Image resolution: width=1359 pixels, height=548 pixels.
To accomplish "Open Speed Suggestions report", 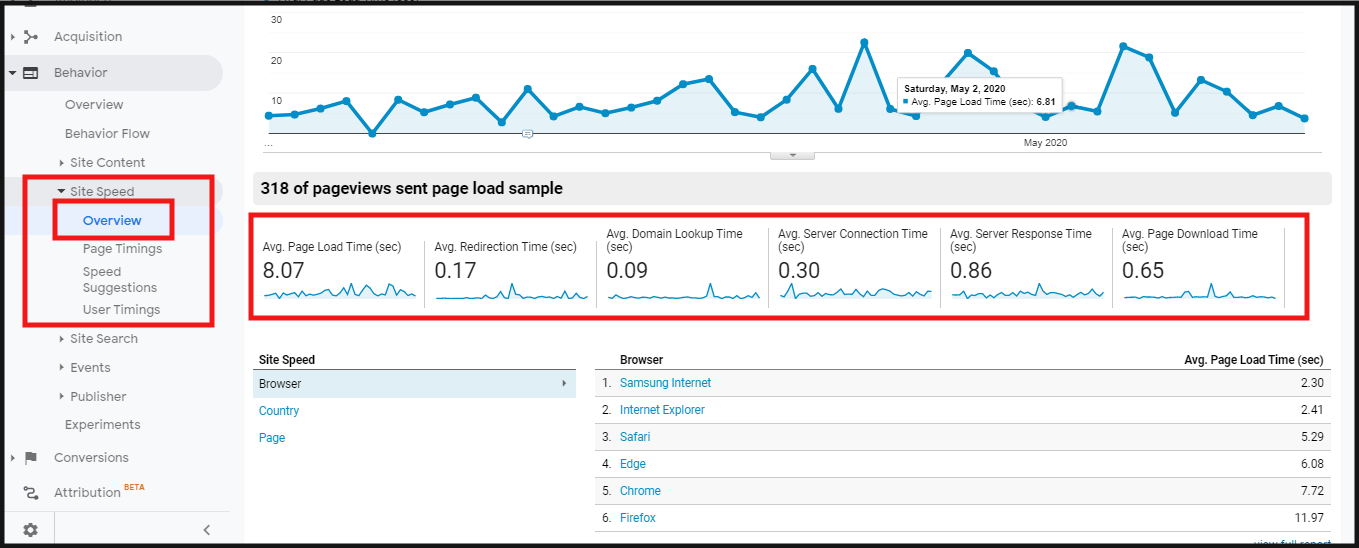I will pos(119,280).
